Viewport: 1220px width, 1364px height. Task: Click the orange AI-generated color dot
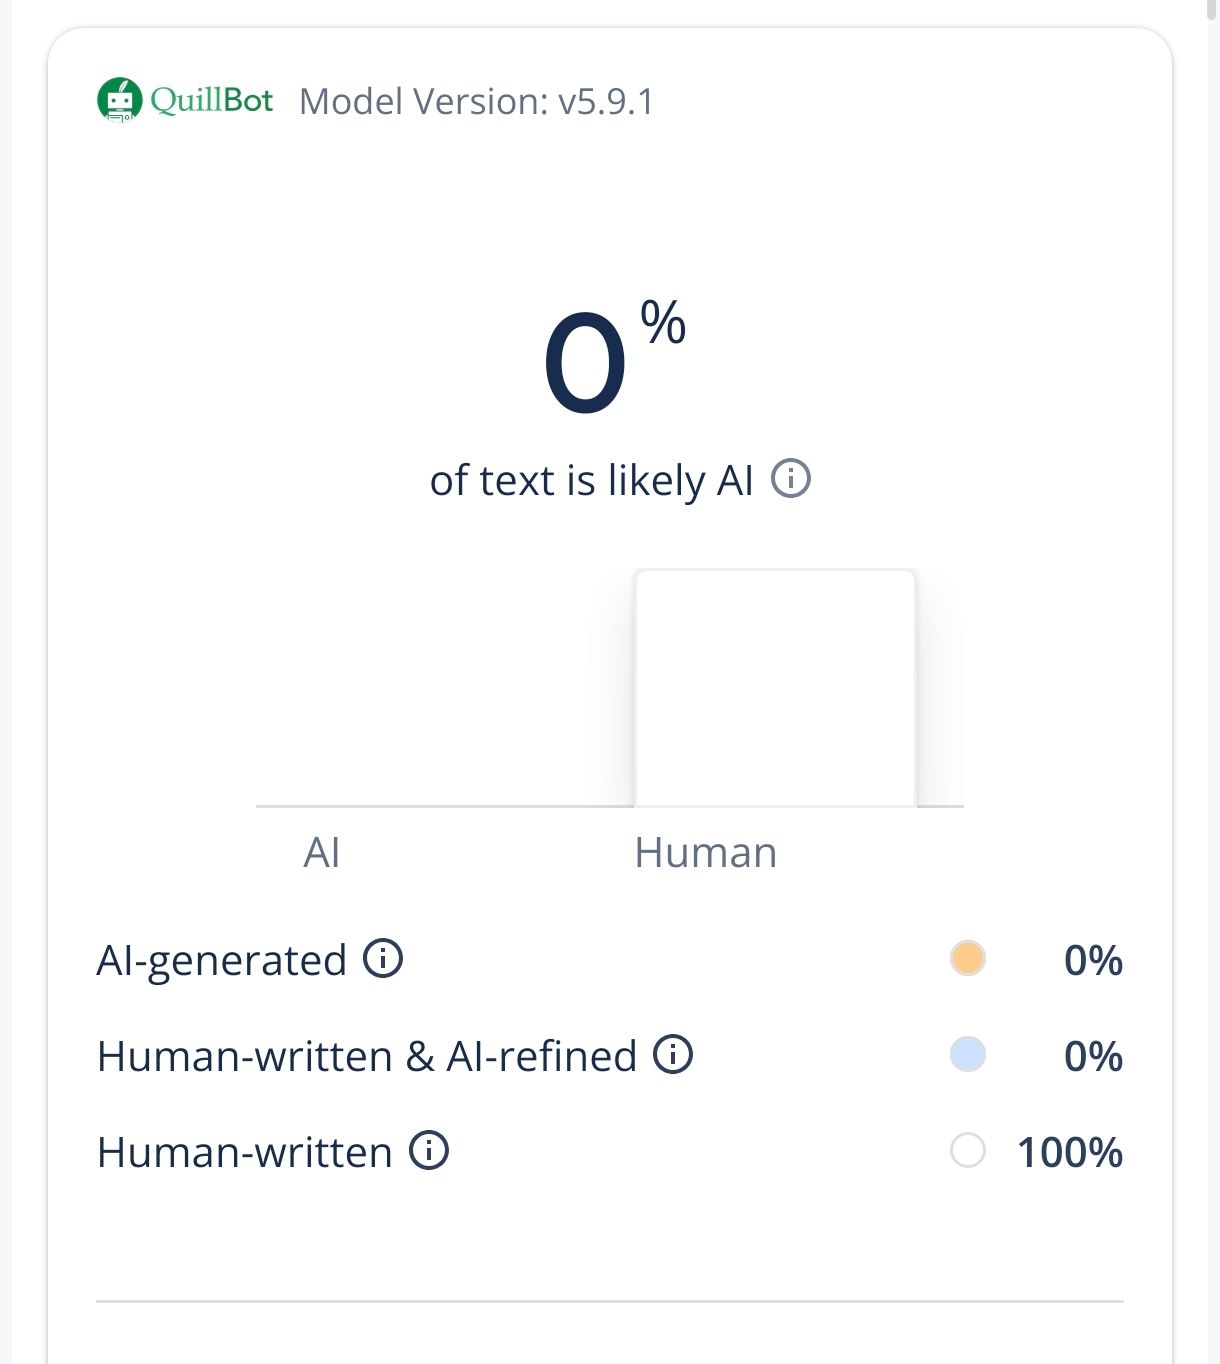click(x=967, y=958)
